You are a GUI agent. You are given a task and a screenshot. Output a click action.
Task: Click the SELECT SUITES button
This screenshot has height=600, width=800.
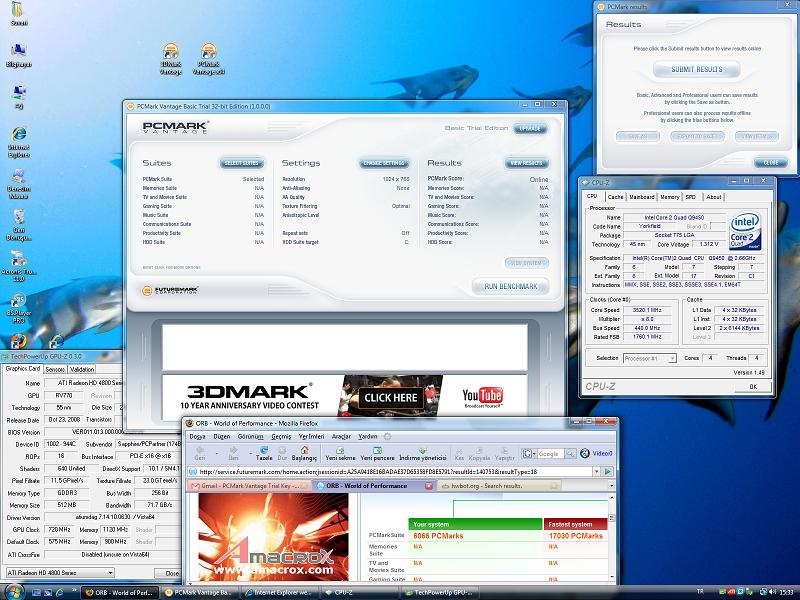point(242,163)
